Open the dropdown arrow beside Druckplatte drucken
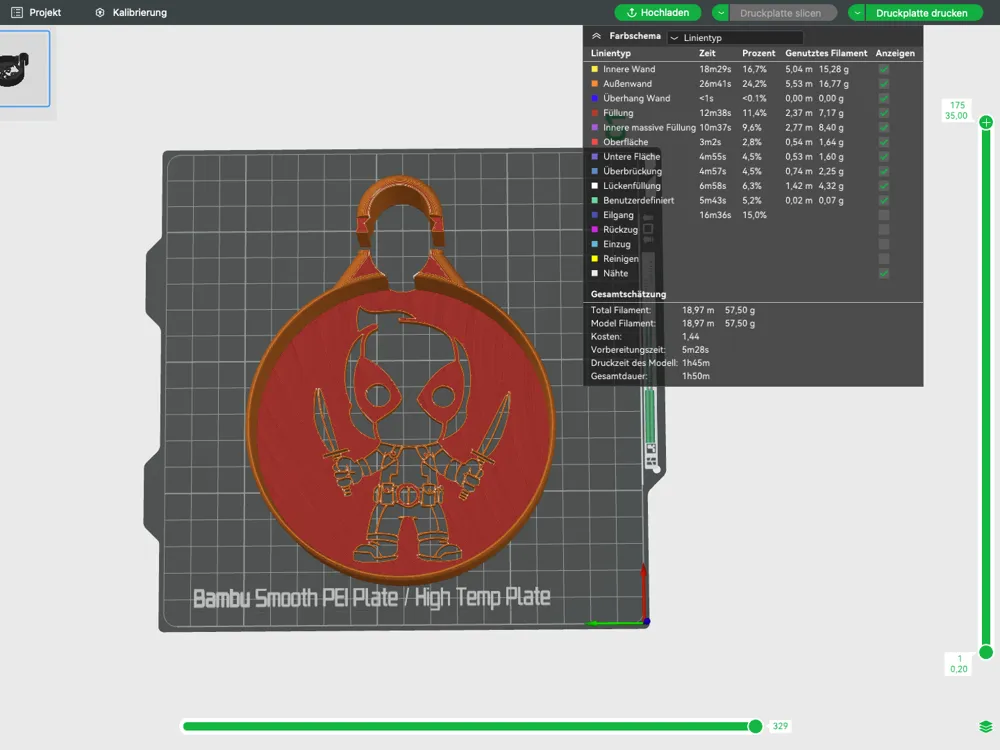 pos(857,13)
